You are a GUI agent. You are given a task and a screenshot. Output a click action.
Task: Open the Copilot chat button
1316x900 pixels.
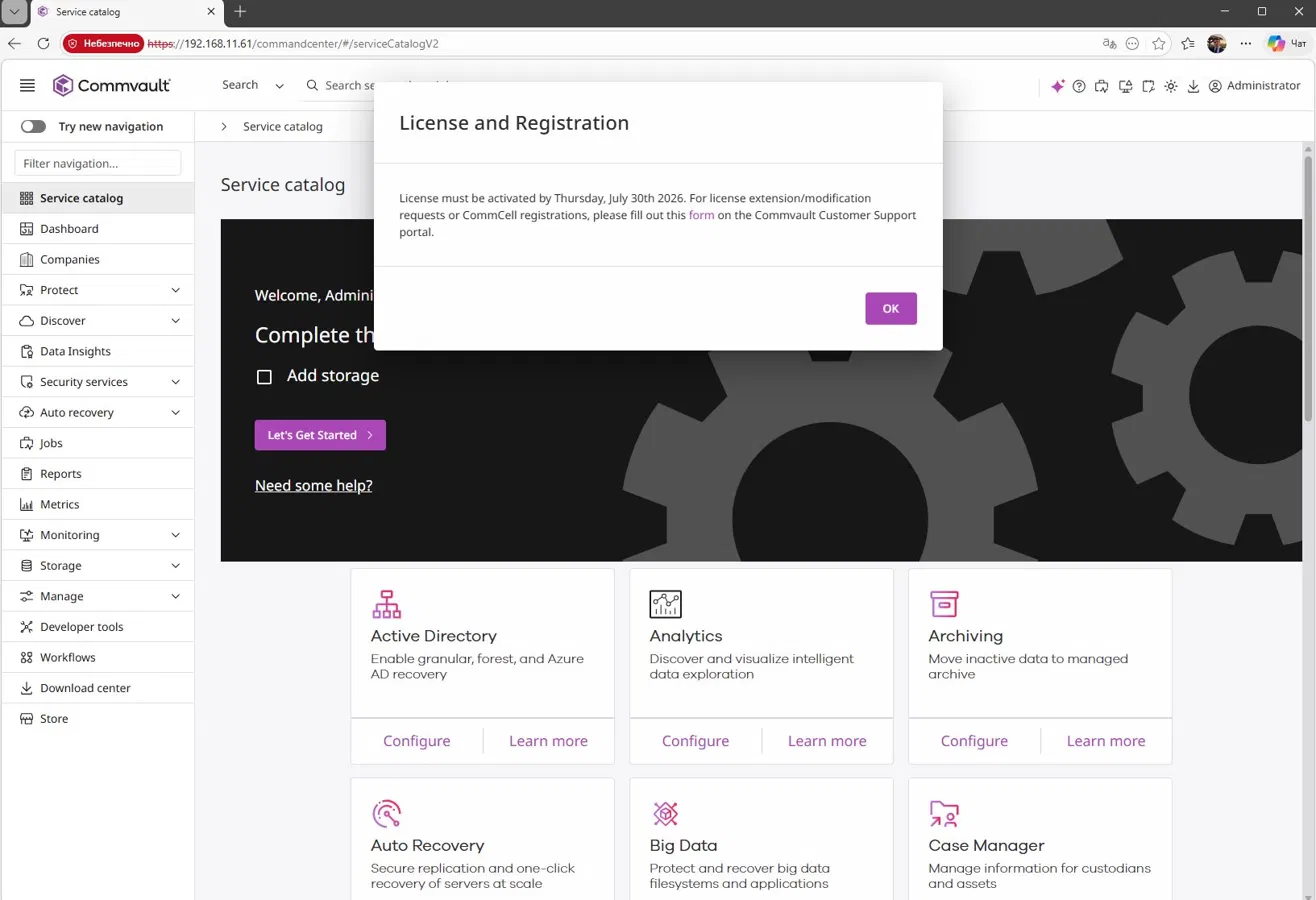(x=1287, y=44)
